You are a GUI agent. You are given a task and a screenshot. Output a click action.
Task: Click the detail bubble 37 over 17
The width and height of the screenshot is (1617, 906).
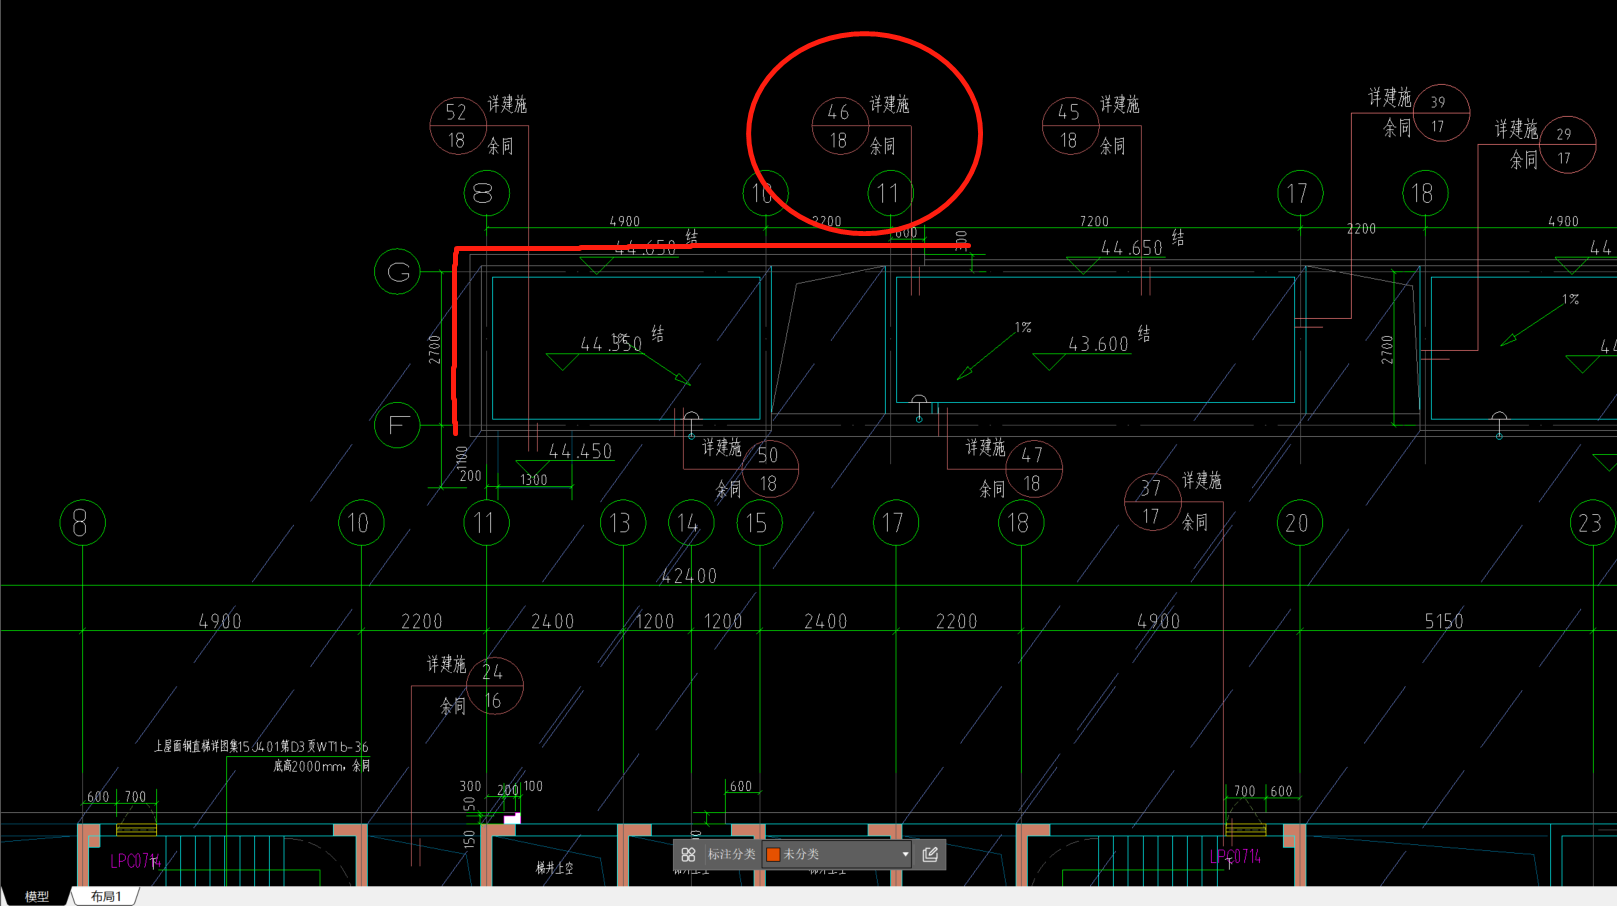1152,502
